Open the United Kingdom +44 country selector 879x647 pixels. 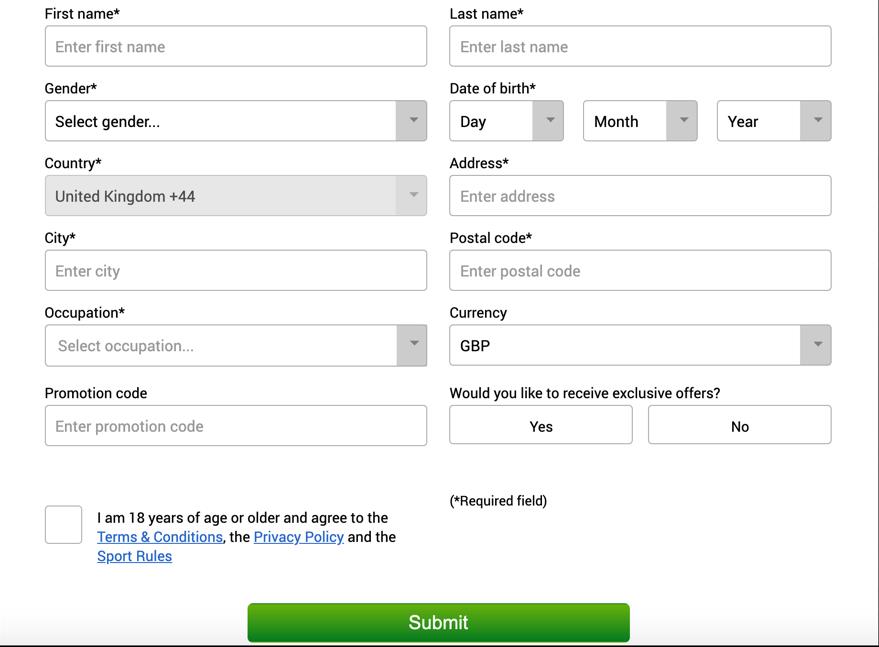click(235, 196)
